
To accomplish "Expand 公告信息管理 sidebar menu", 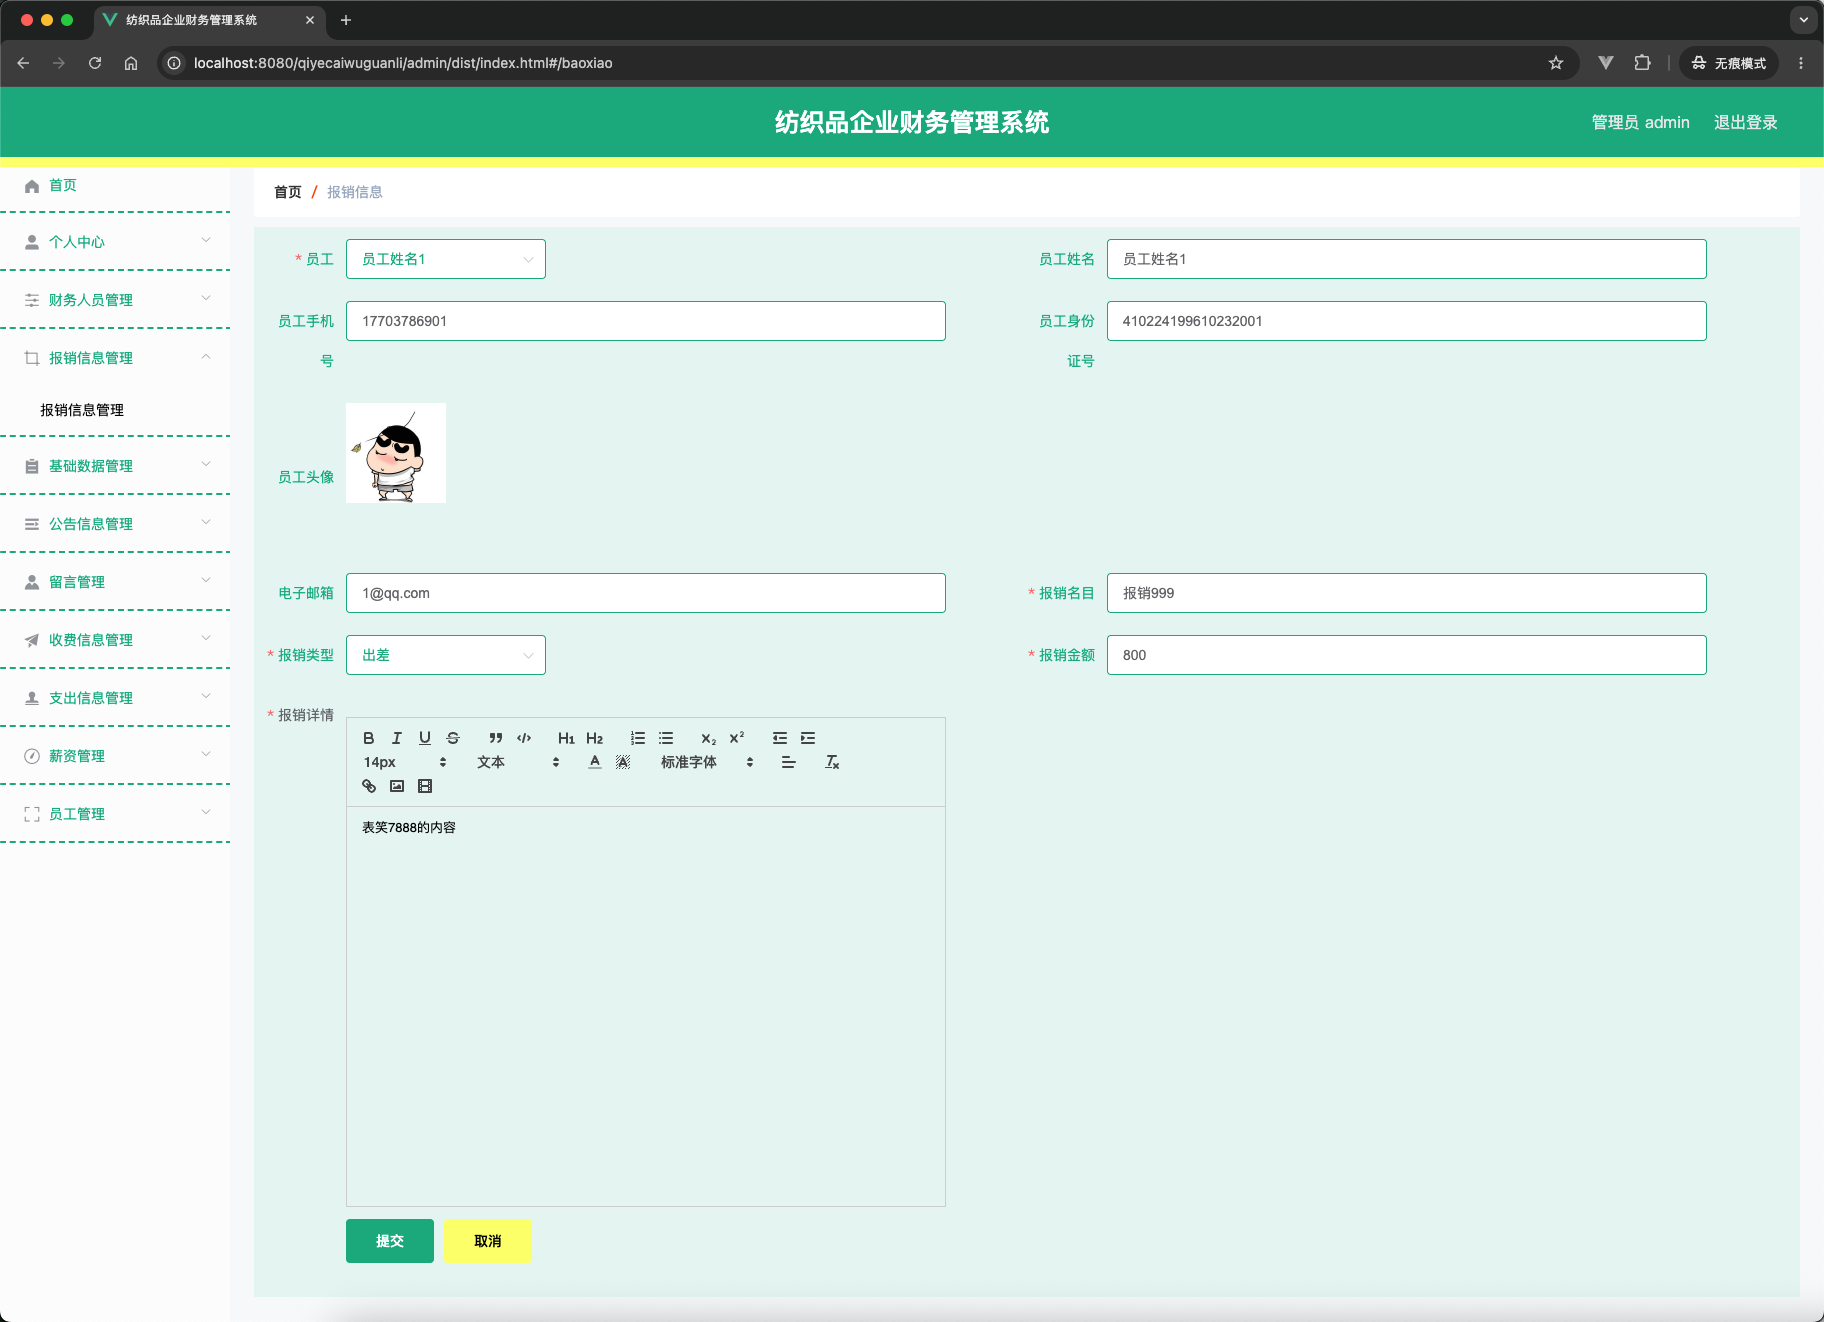I will [115, 524].
